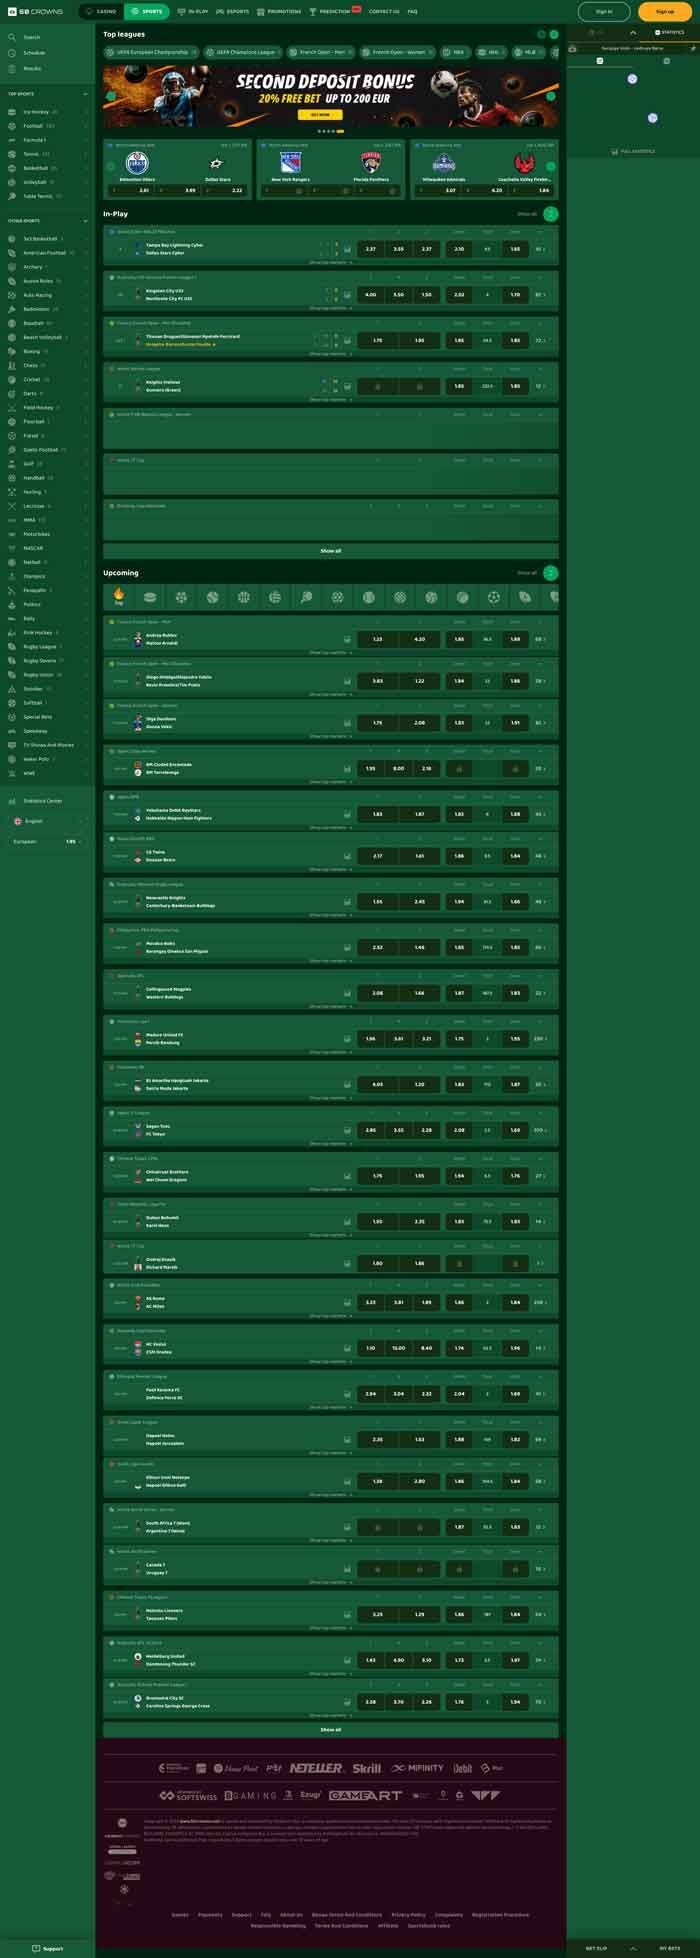Open the Search option in the sidebar
Viewport: 700px width, 1958px height.
32,37
